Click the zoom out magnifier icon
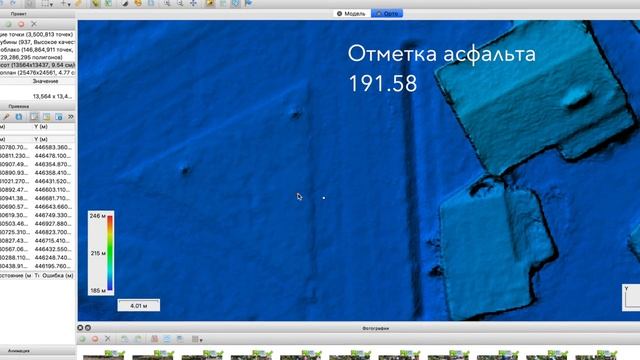The width and height of the screenshot is (640, 360). pyautogui.click(x=180, y=3)
